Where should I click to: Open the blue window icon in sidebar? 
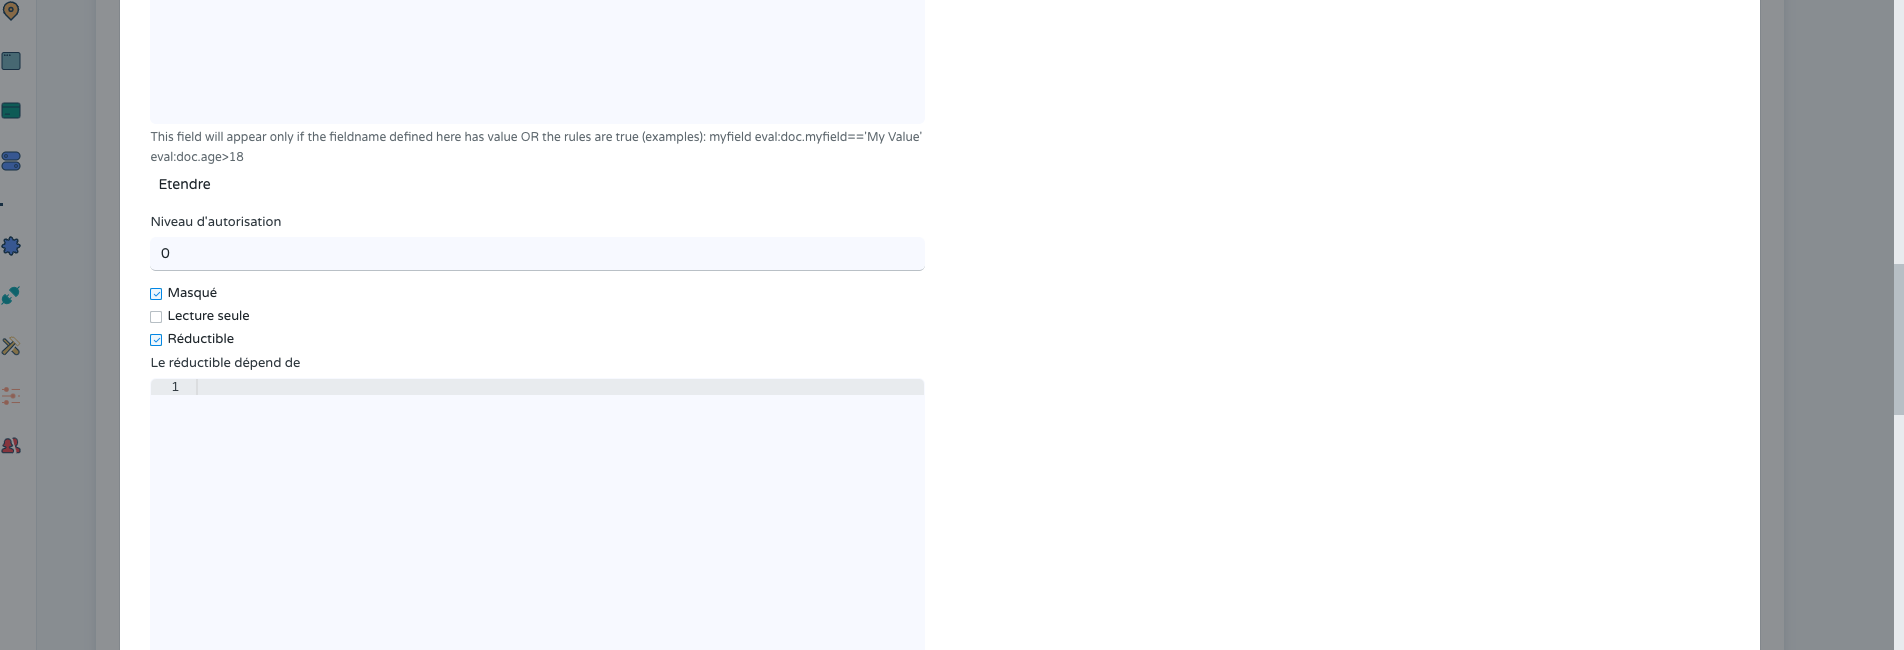click(x=11, y=61)
